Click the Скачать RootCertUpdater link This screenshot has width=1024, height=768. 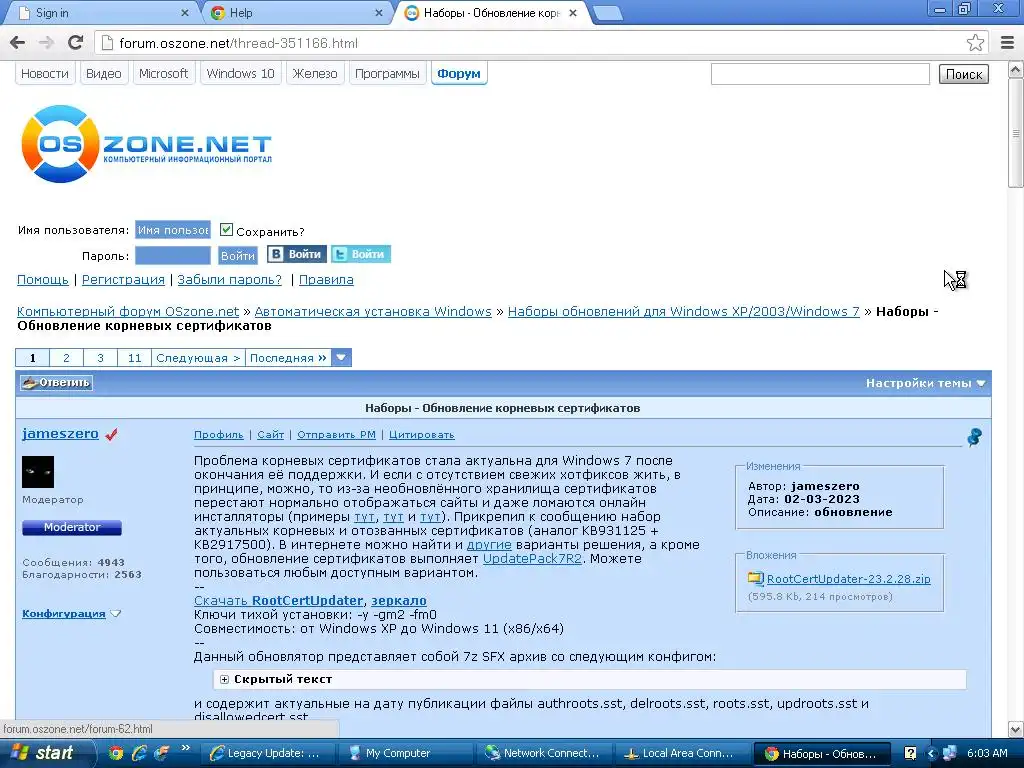pos(279,601)
